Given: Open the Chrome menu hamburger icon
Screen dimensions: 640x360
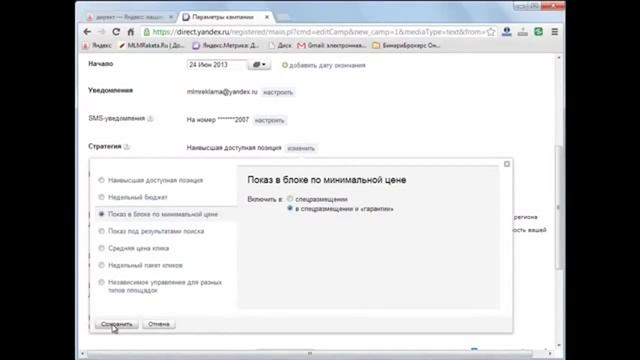Looking at the screenshot, I should point(555,31).
